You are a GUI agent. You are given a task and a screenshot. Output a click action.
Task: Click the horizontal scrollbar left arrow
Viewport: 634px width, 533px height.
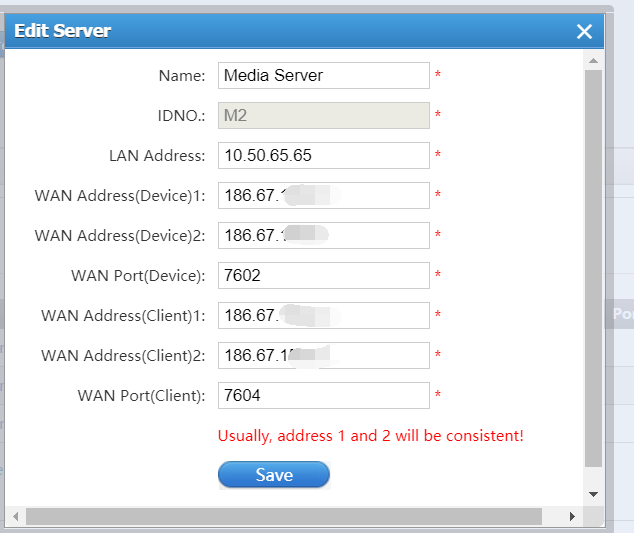click(16, 516)
